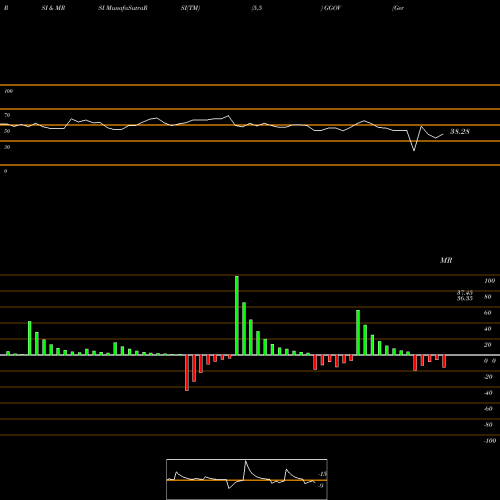This screenshot has width=500, height=500.
Task: Click the MR axis label 20
Action: click(x=488, y=345)
